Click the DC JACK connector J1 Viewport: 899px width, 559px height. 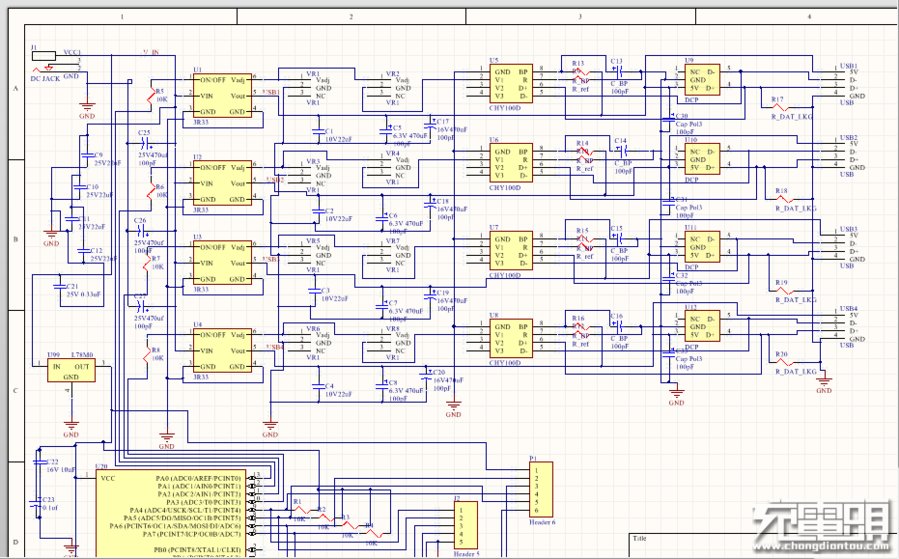[44, 56]
